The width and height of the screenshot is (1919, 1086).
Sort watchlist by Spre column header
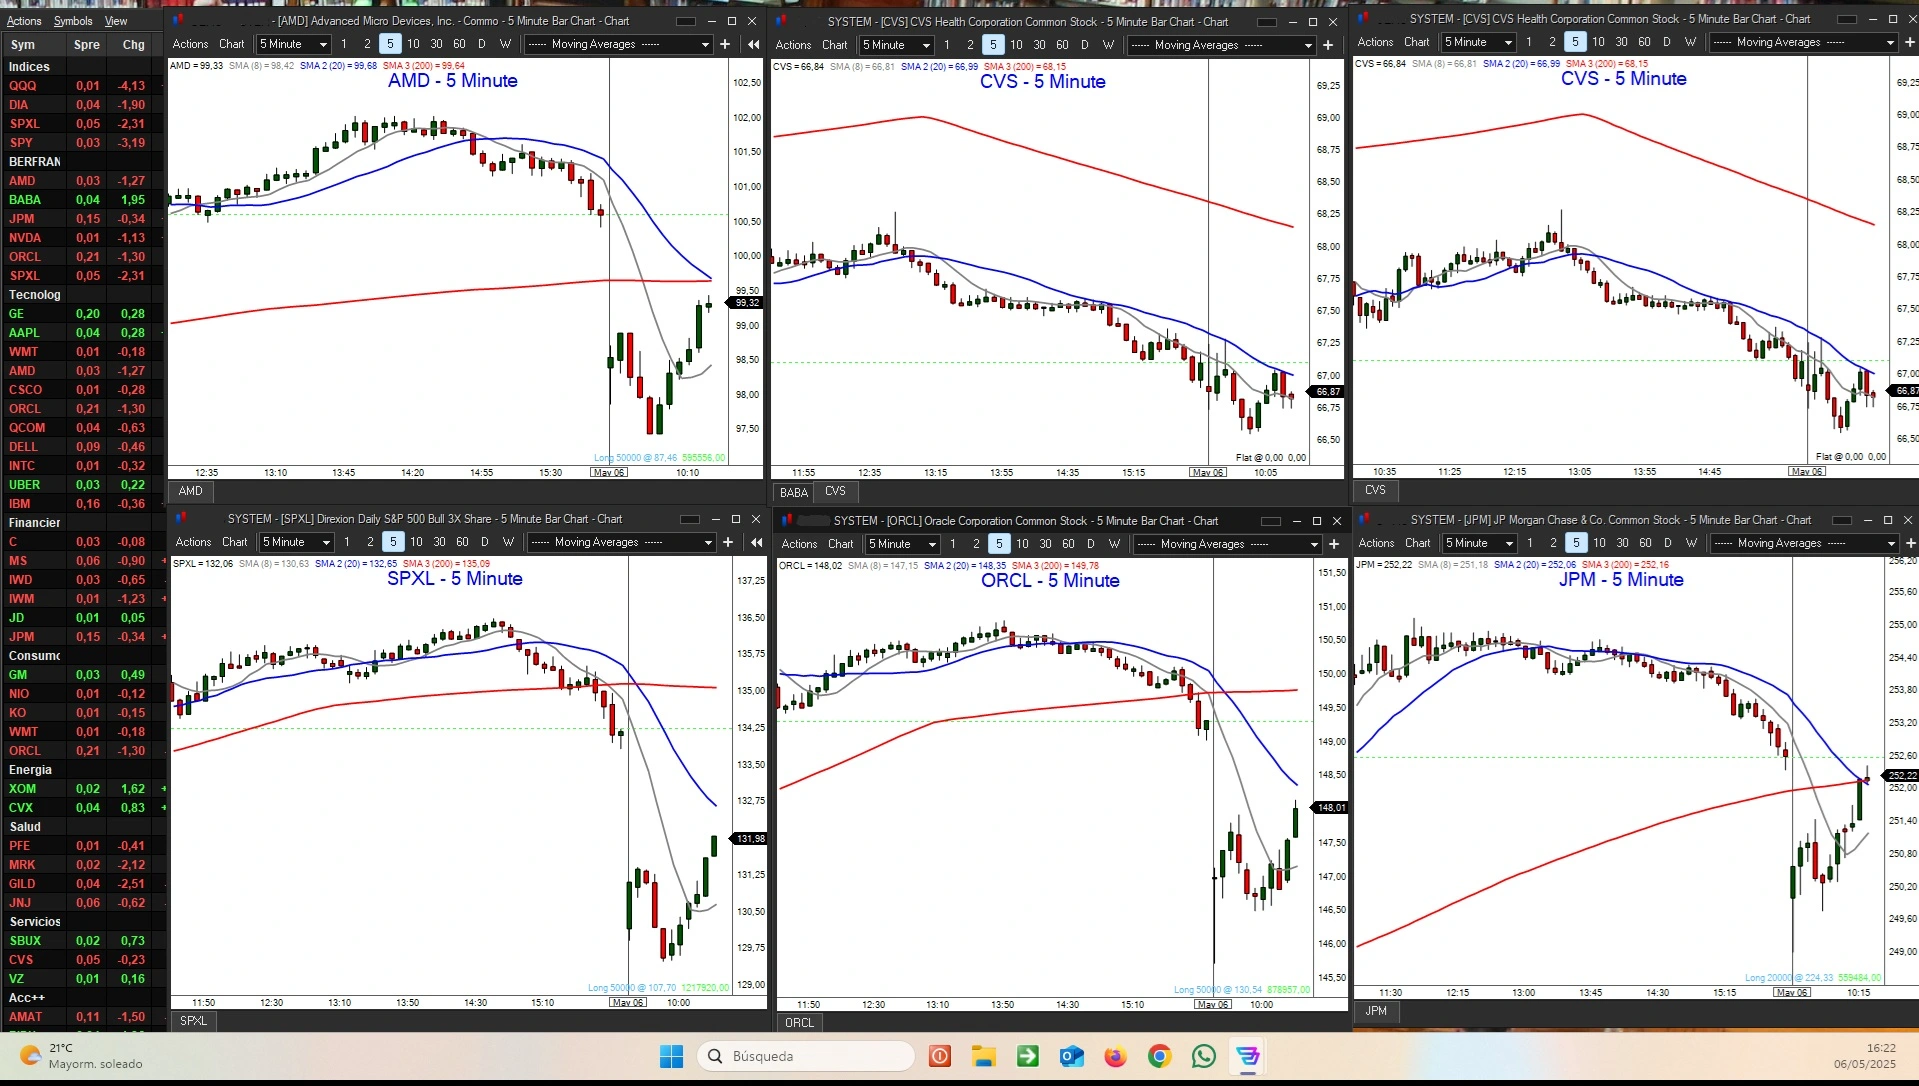coord(87,45)
